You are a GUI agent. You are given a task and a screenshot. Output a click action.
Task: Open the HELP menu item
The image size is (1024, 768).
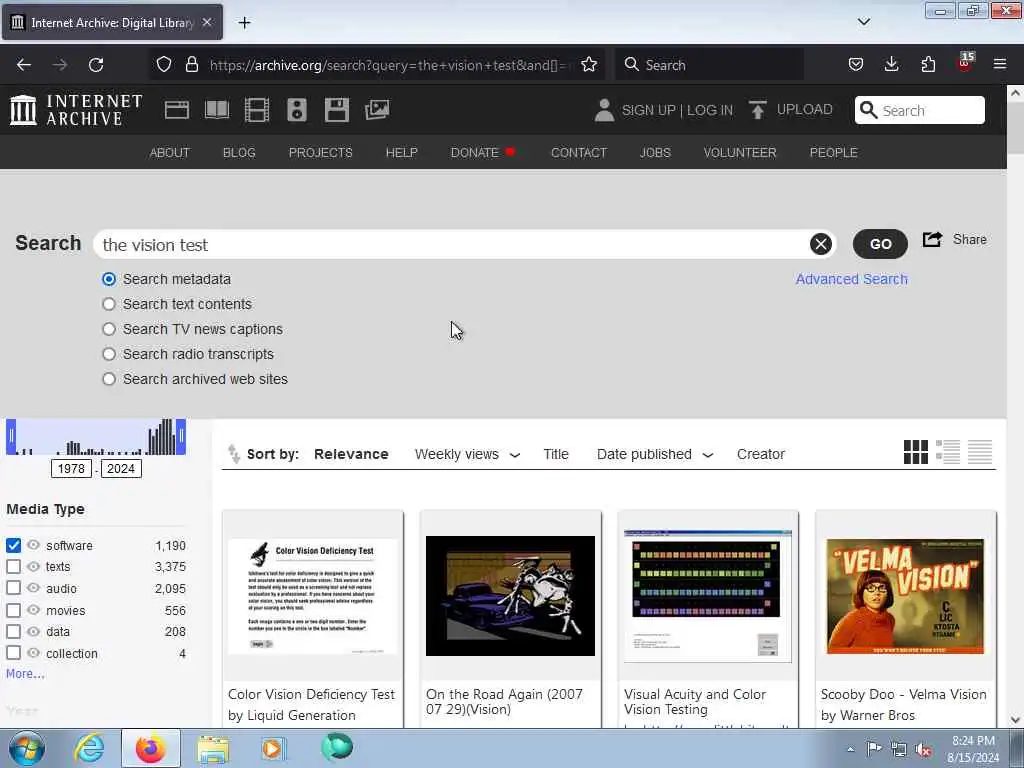point(402,153)
